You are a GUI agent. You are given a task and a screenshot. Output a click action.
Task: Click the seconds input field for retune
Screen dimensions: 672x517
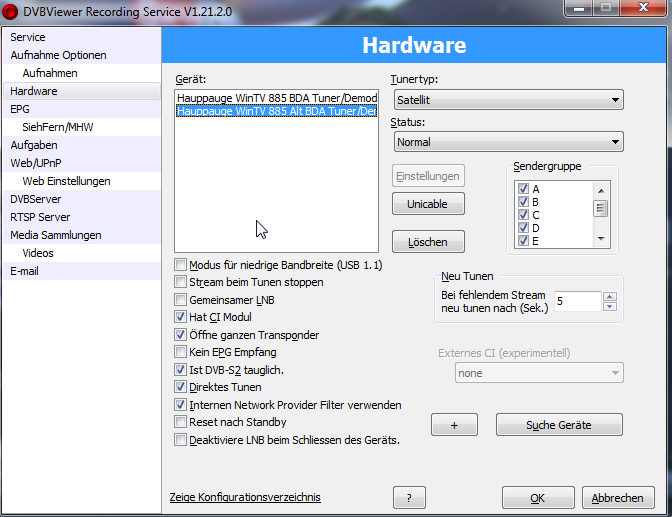tap(578, 301)
